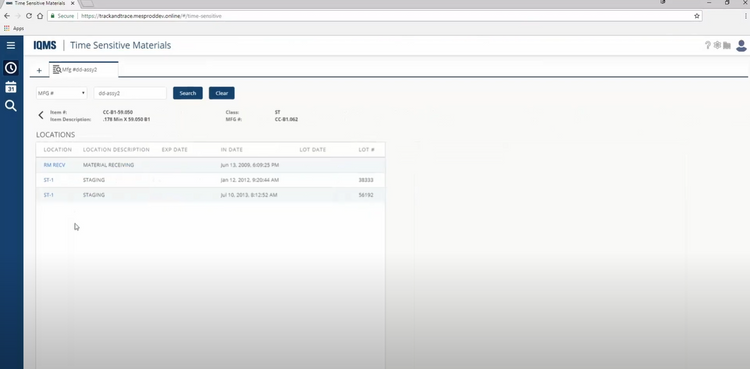Screen dimensions: 750x369
Task: Click the Secure padlock site info
Action: pos(63,16)
